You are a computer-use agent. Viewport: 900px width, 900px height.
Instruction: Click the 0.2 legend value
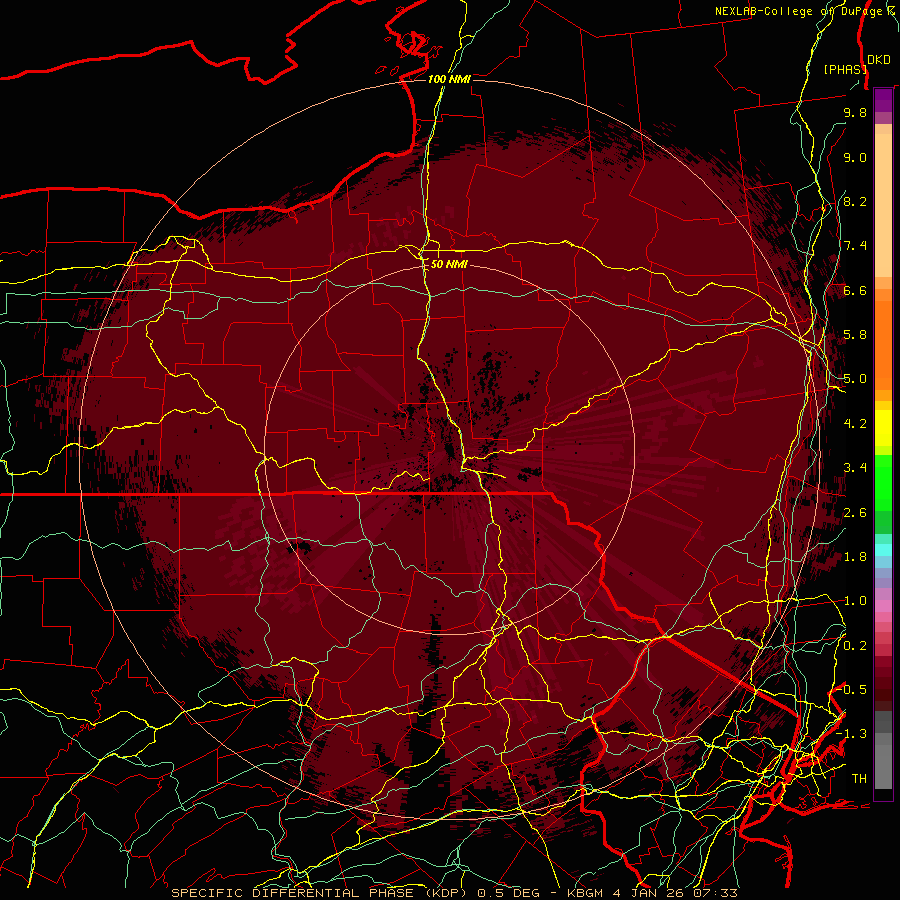click(x=855, y=646)
